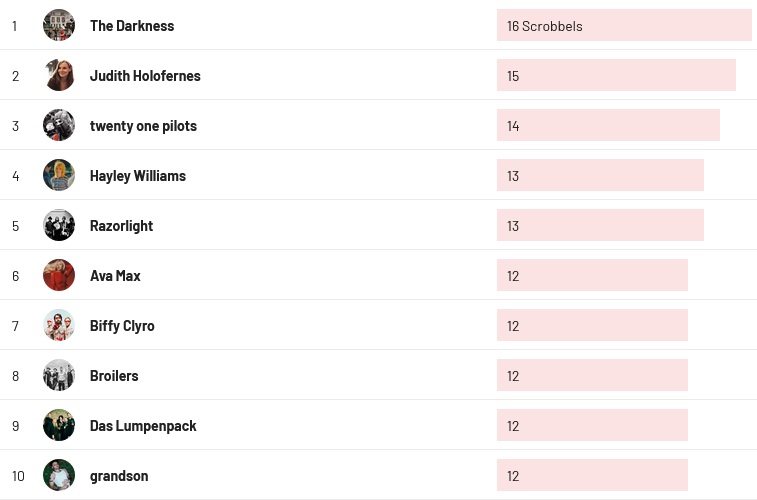Select Hayley Williams profile picture
The width and height of the screenshot is (757, 500).
pos(59,175)
